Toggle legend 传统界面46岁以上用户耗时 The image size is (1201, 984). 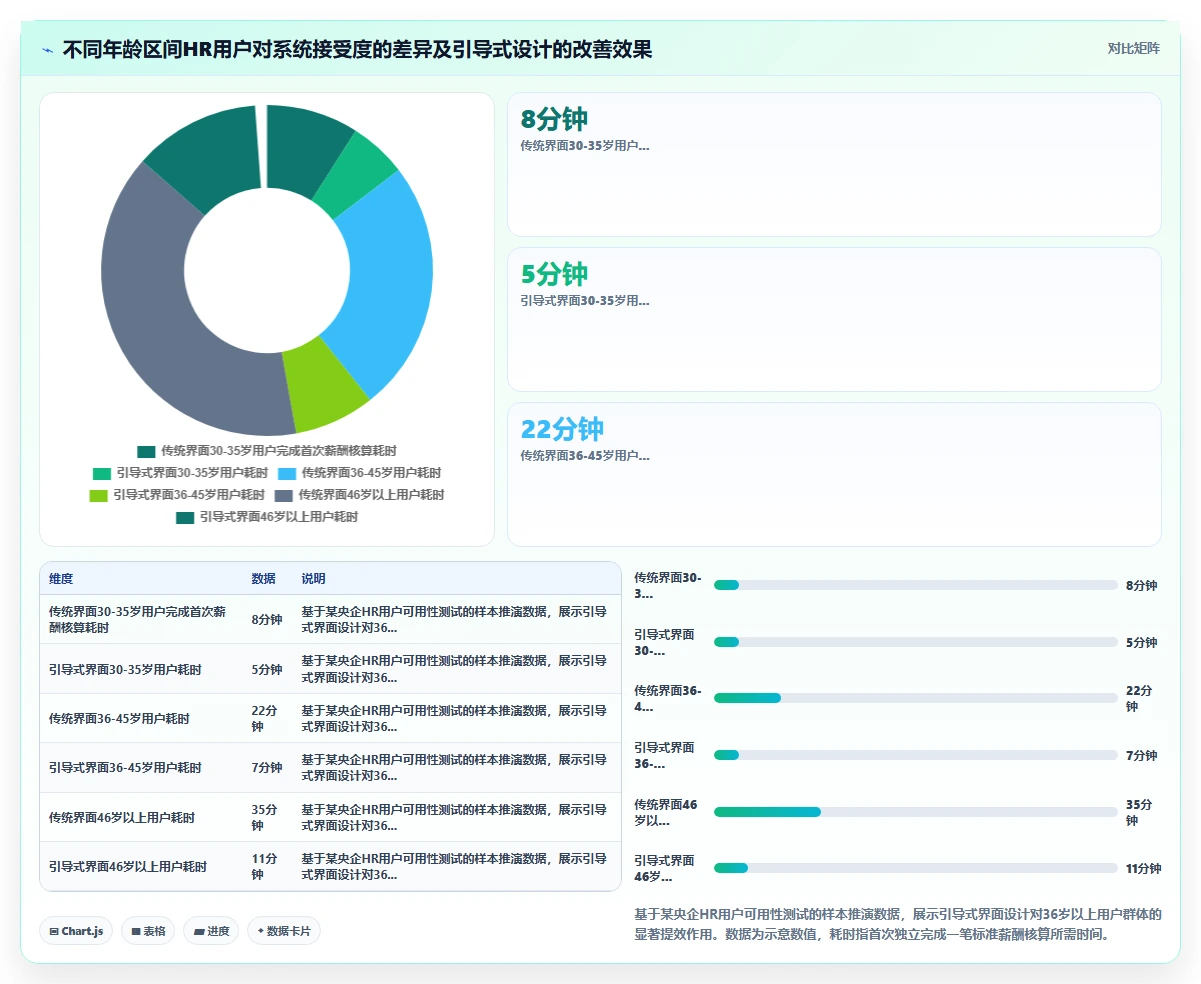click(x=359, y=495)
